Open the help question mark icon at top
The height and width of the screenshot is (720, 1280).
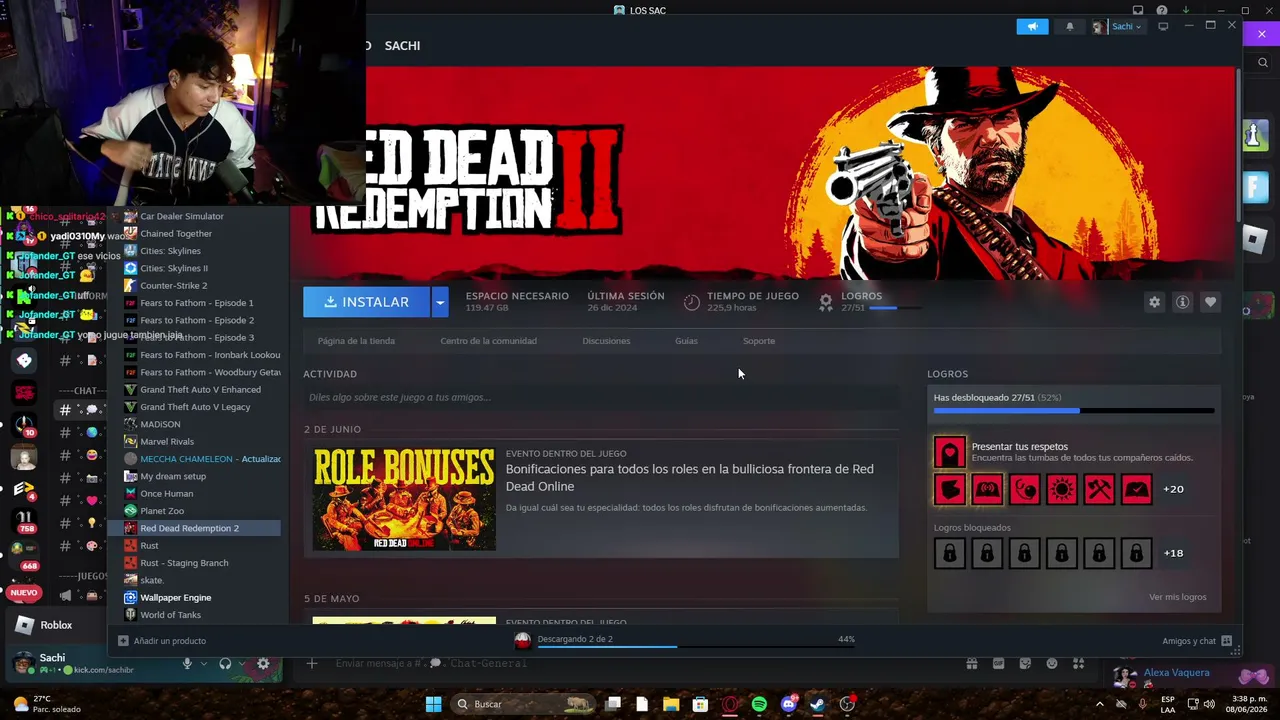pyautogui.click(x=1161, y=10)
